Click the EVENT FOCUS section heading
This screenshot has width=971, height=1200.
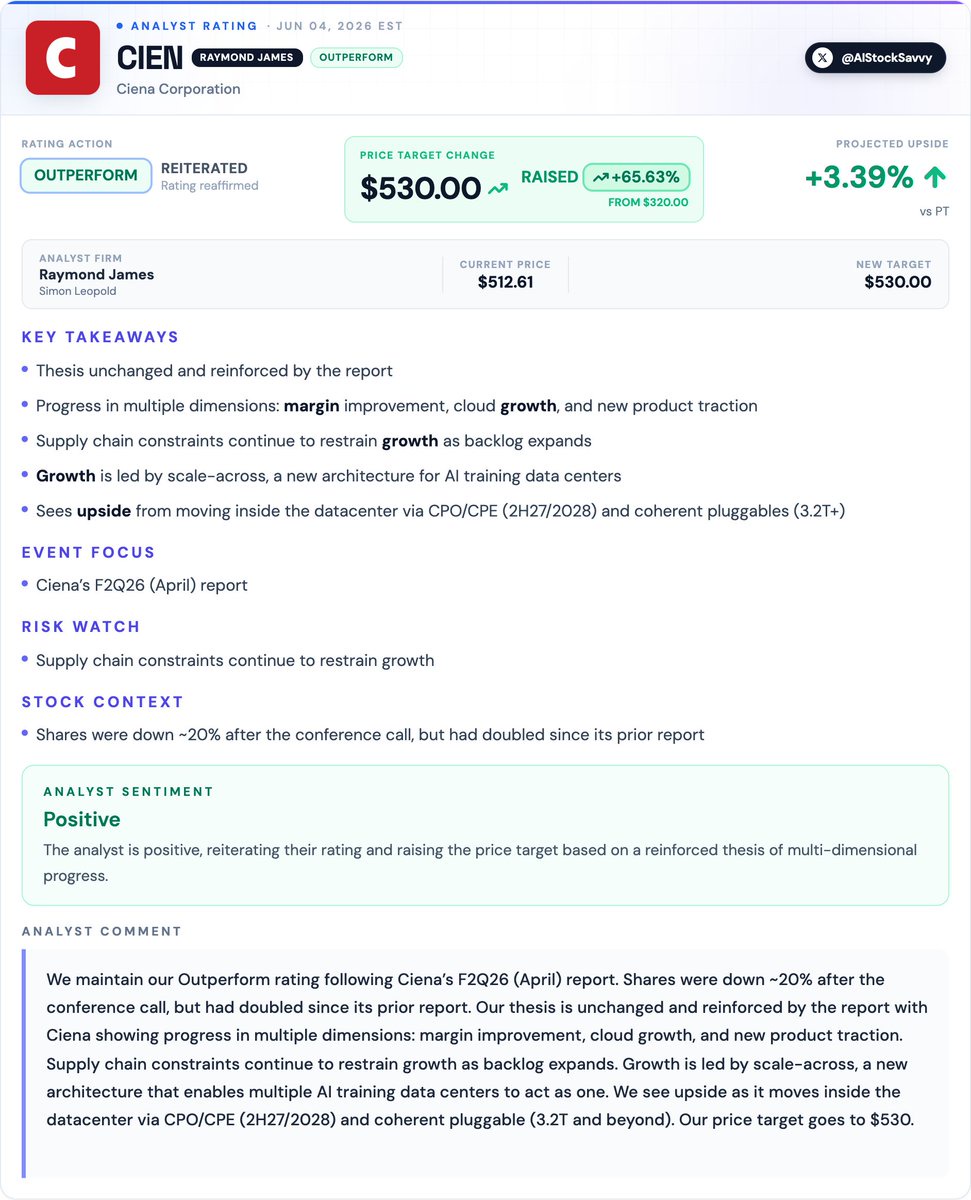[89, 552]
